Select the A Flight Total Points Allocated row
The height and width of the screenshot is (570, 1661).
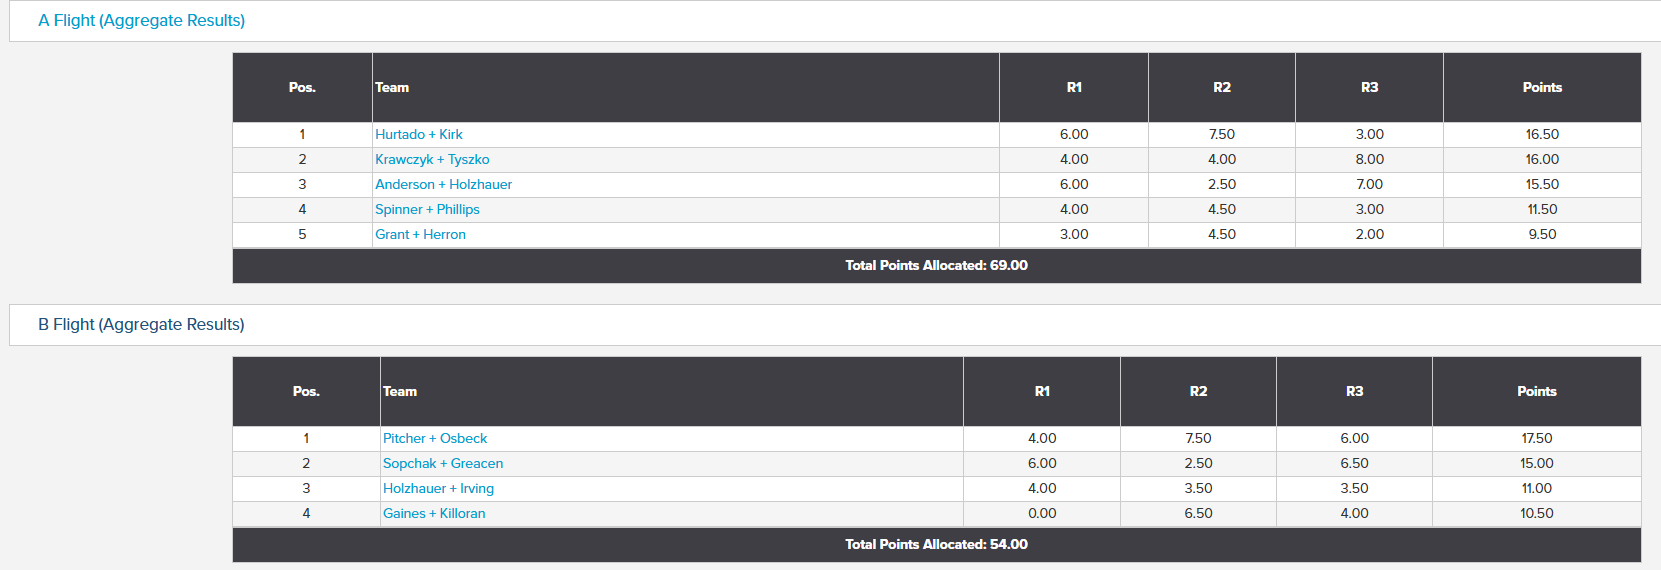point(937,265)
